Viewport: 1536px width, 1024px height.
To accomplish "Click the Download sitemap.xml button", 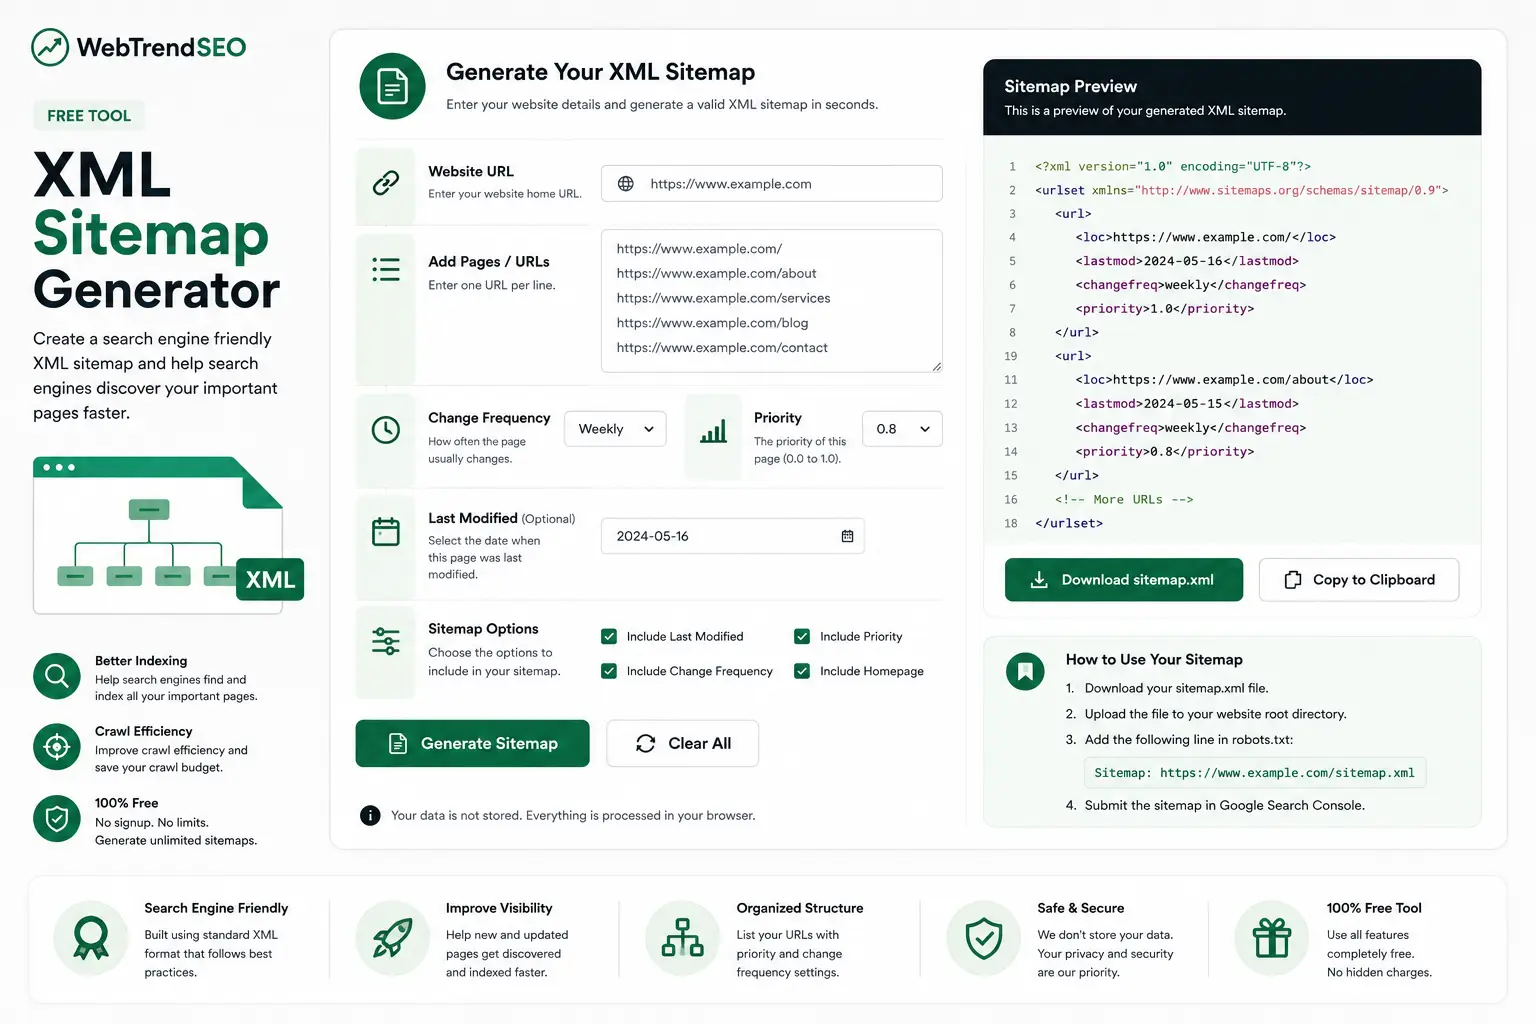I will 1124,580.
